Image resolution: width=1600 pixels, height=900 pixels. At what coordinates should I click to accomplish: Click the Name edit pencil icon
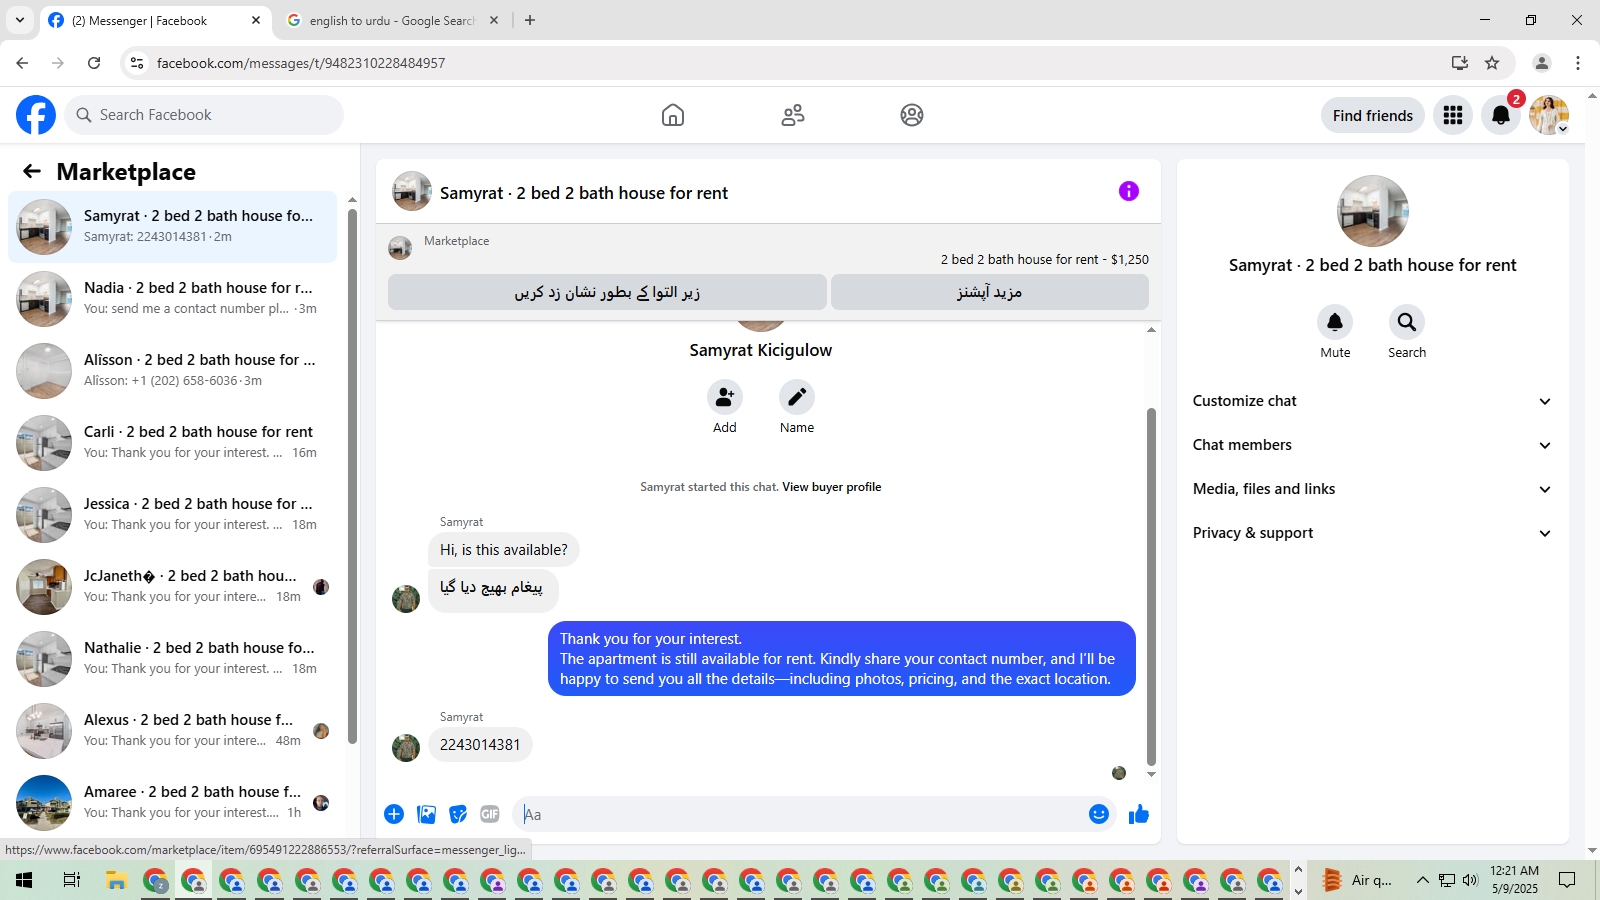(797, 397)
